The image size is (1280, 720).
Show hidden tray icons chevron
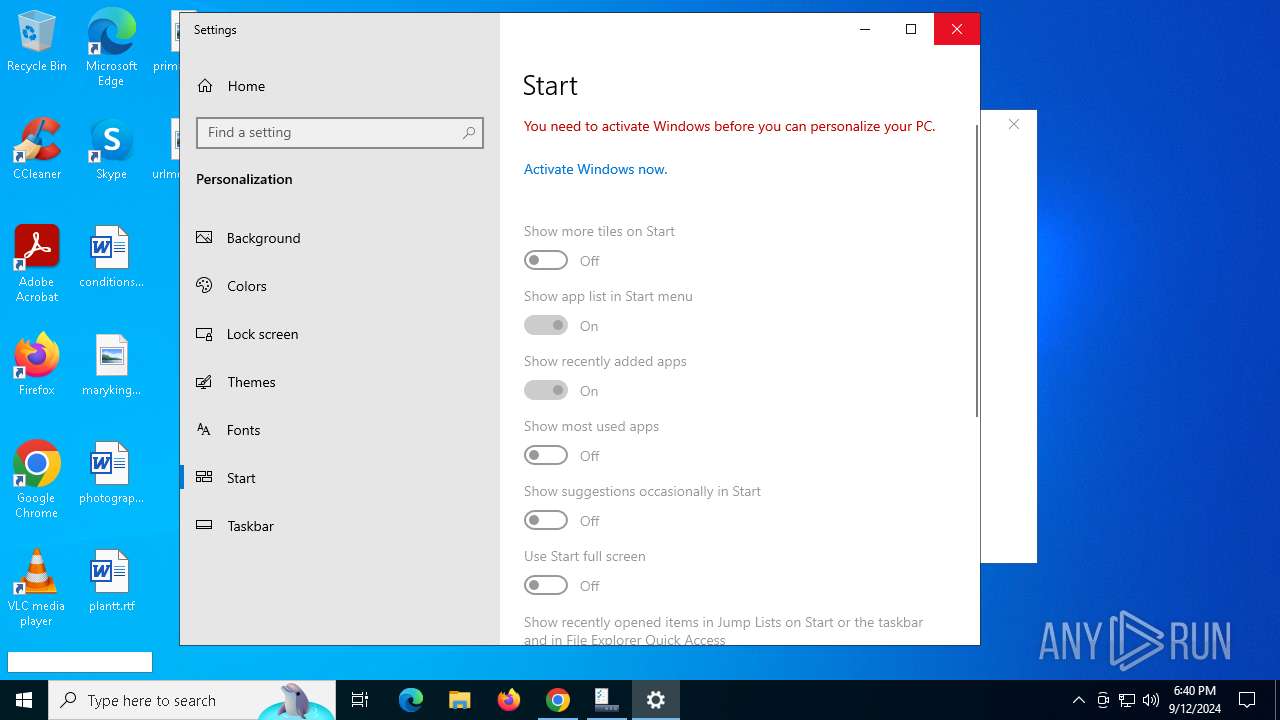coord(1078,700)
